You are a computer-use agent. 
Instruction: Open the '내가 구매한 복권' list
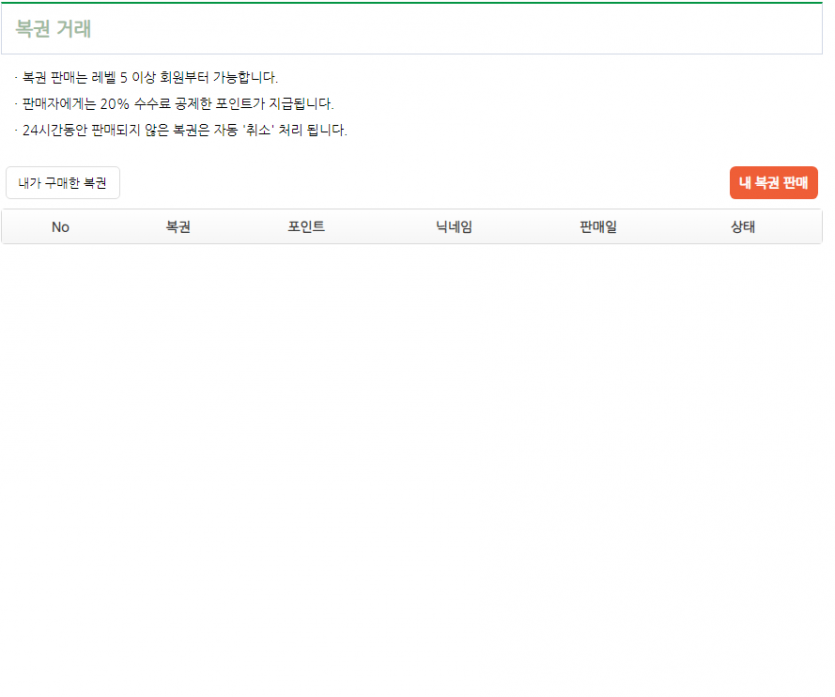(62, 183)
